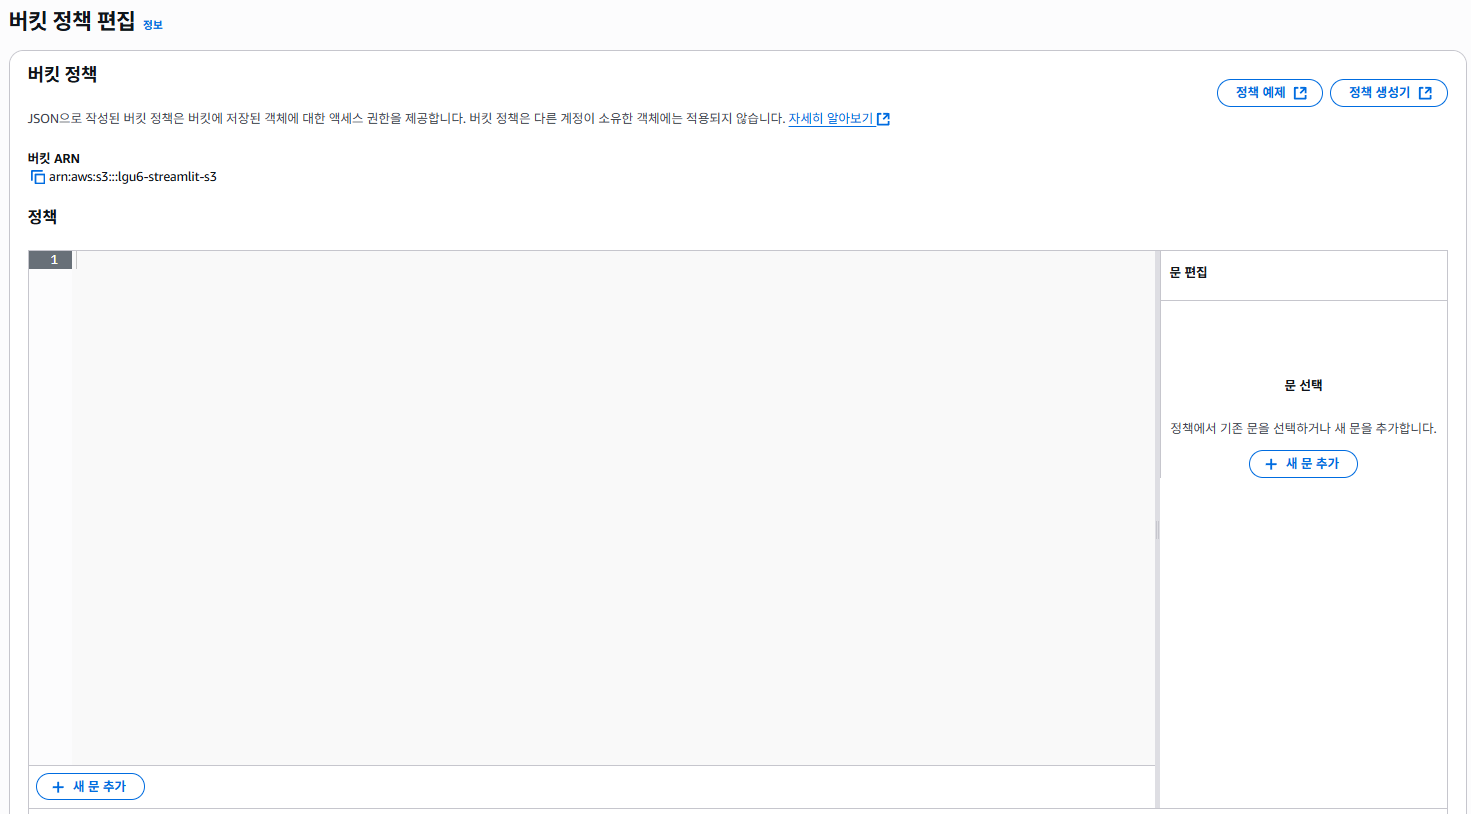Select line number 1 in the editor gutter
The width and height of the screenshot is (1471, 814).
point(50,260)
